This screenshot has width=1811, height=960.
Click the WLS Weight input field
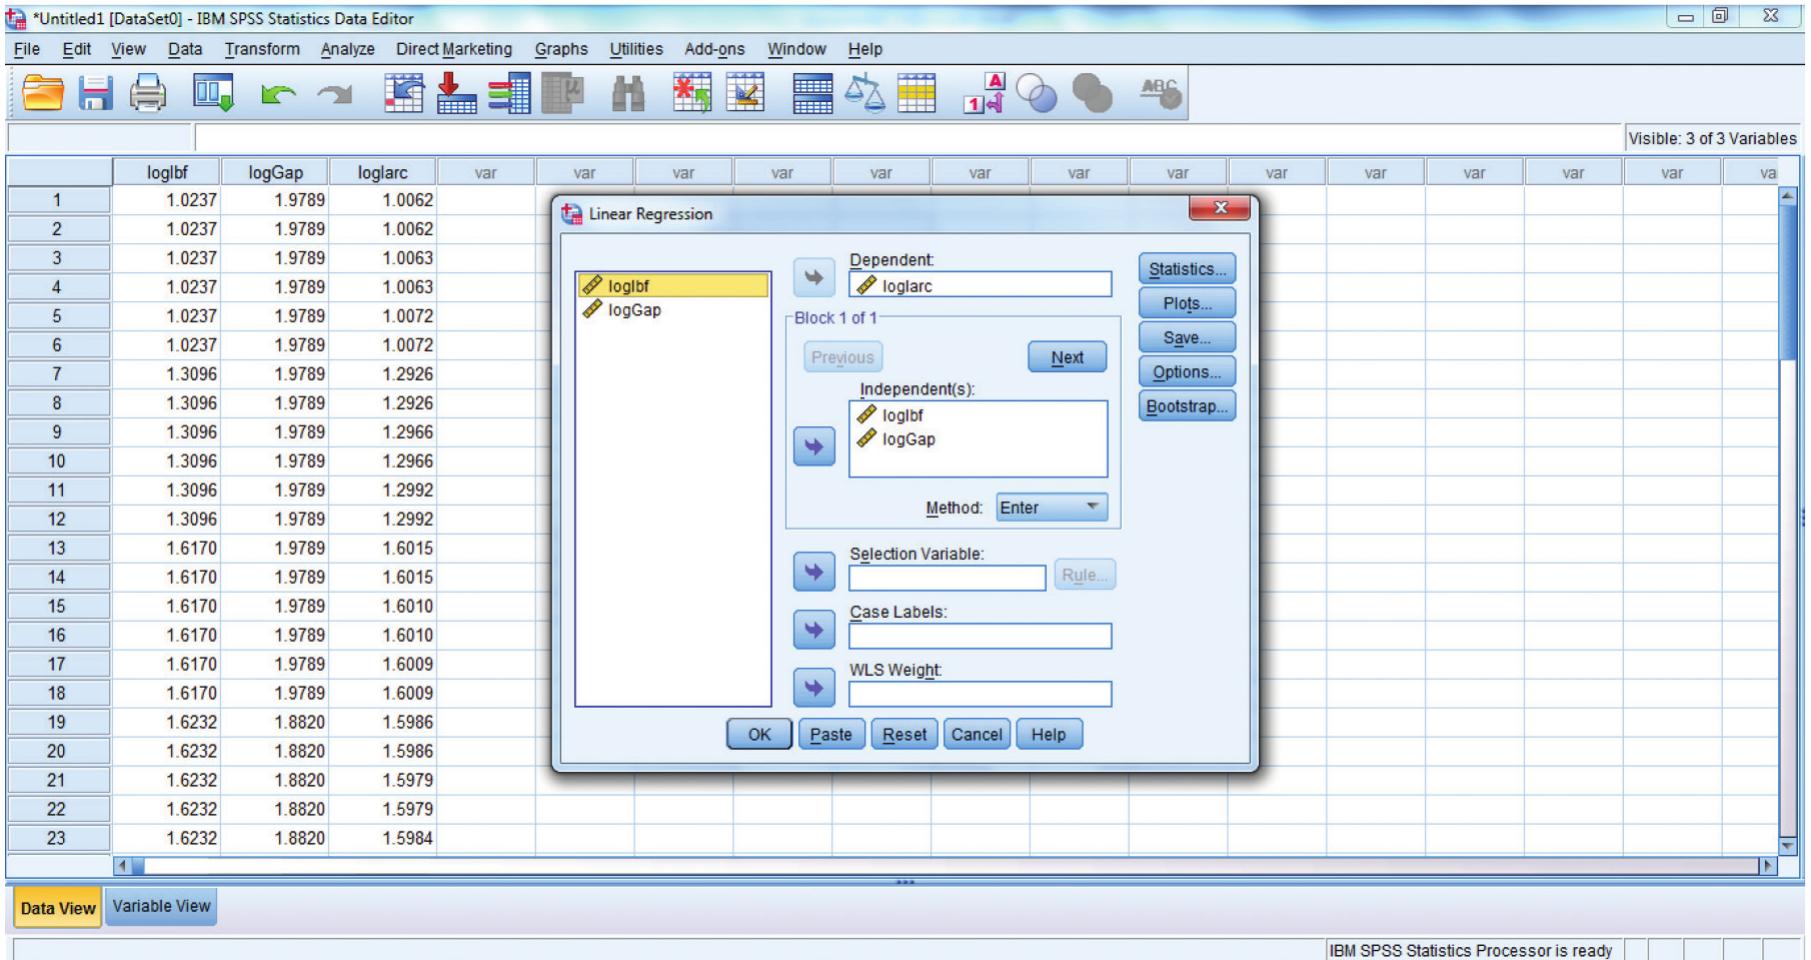coord(979,694)
